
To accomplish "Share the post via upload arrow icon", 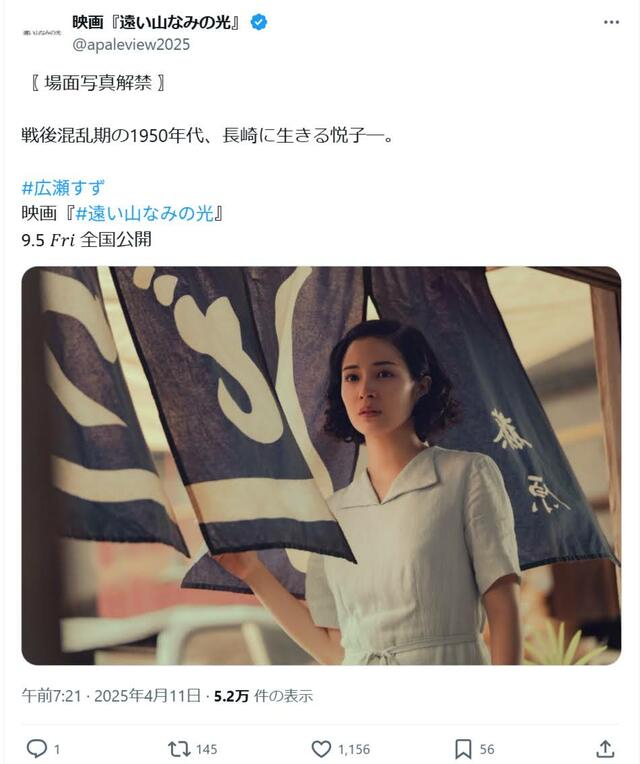I will pyautogui.click(x=604, y=749).
